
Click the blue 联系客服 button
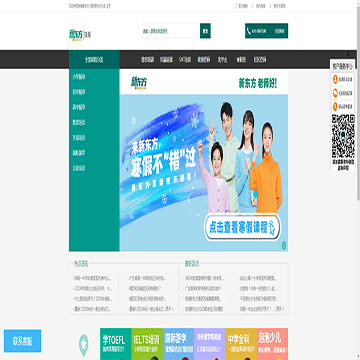coord(23,341)
